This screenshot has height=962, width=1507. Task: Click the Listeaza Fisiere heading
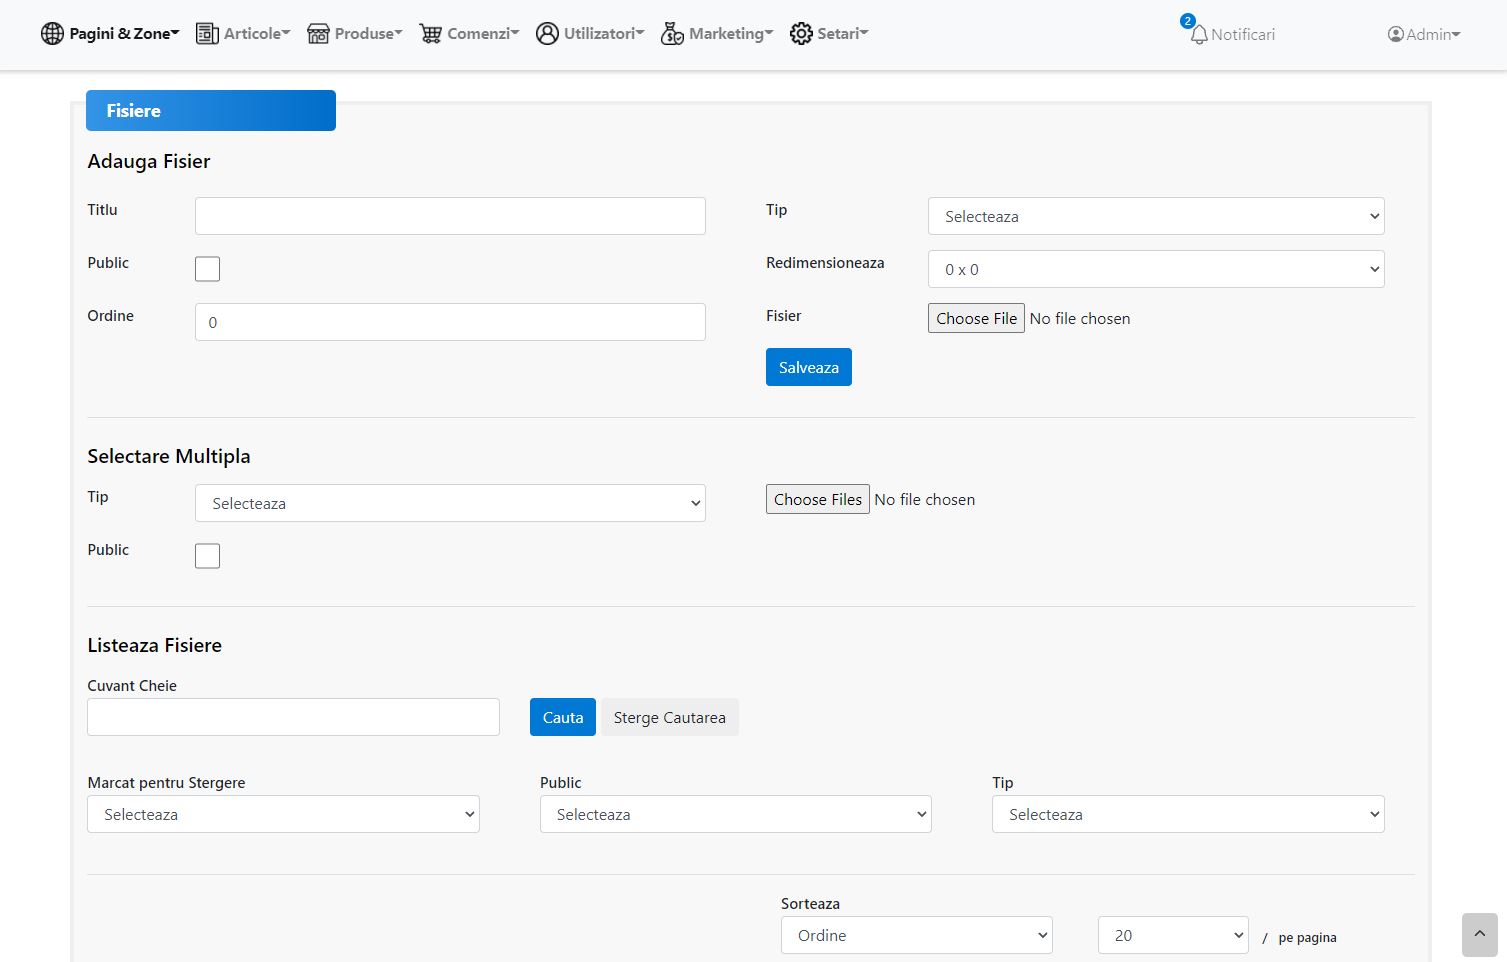[155, 645]
